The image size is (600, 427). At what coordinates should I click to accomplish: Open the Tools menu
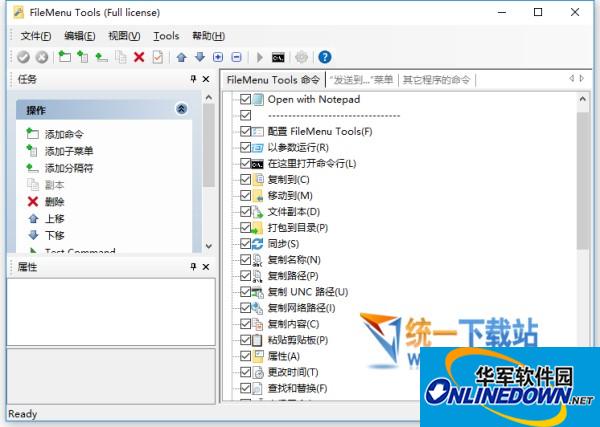(x=166, y=36)
